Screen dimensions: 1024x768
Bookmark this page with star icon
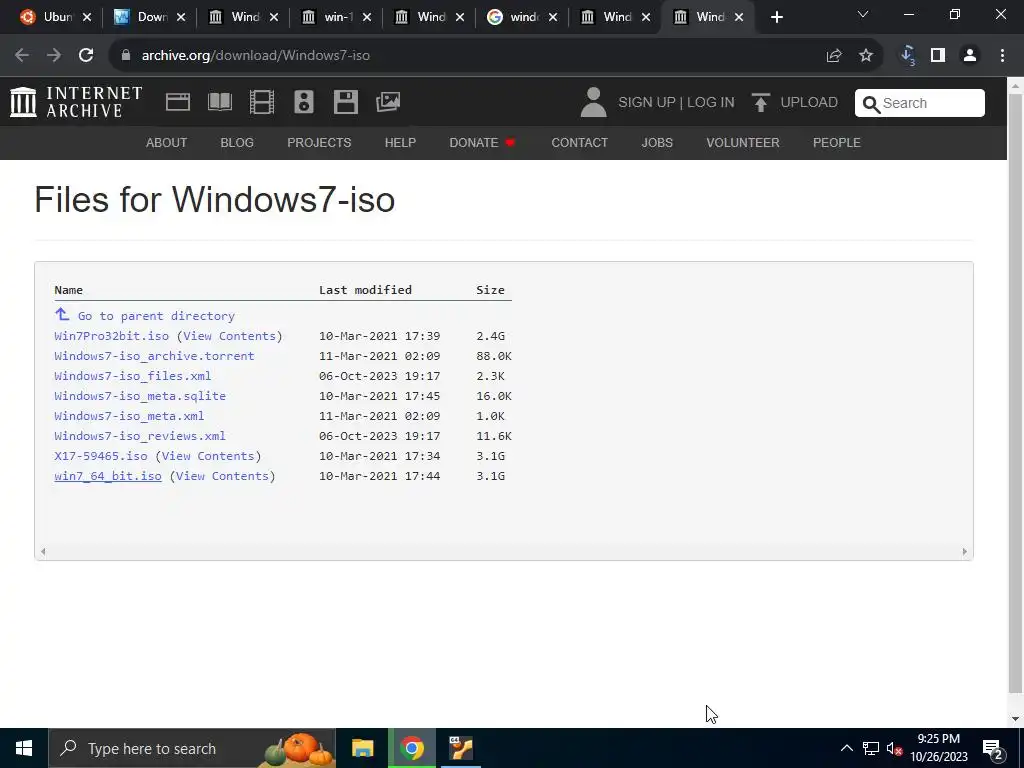pos(866,56)
